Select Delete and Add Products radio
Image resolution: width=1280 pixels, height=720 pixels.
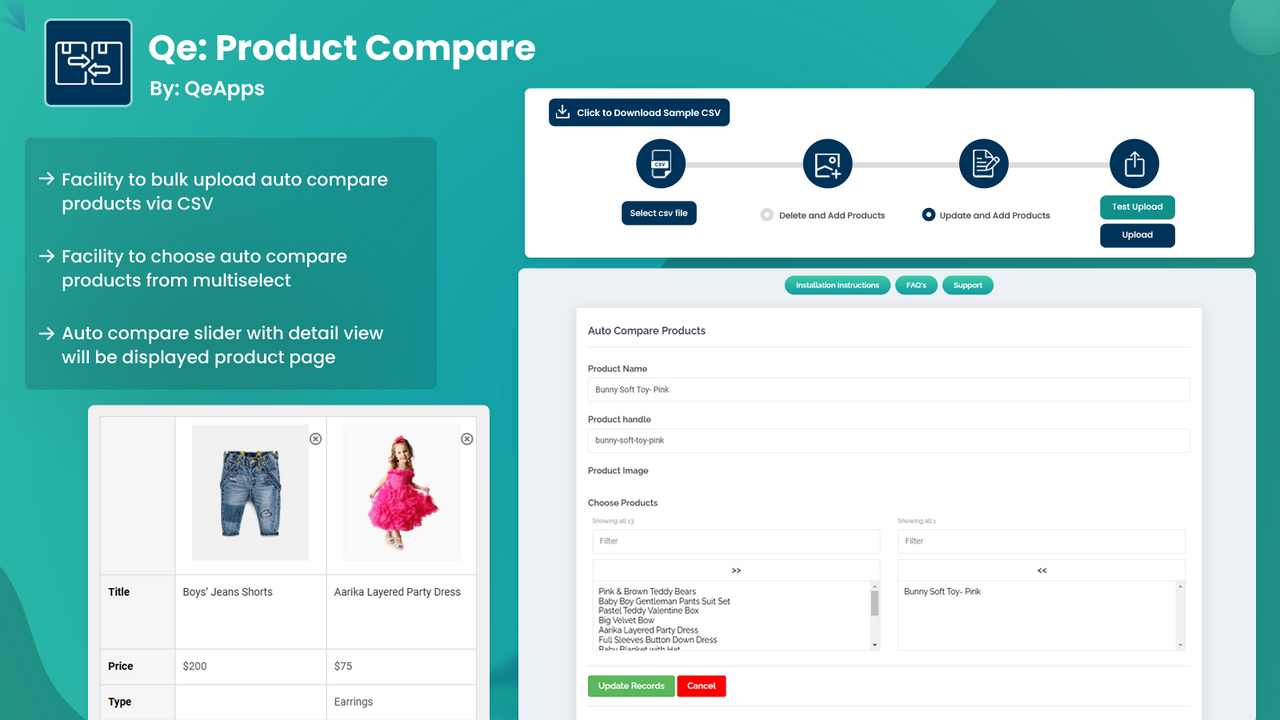tap(767, 215)
